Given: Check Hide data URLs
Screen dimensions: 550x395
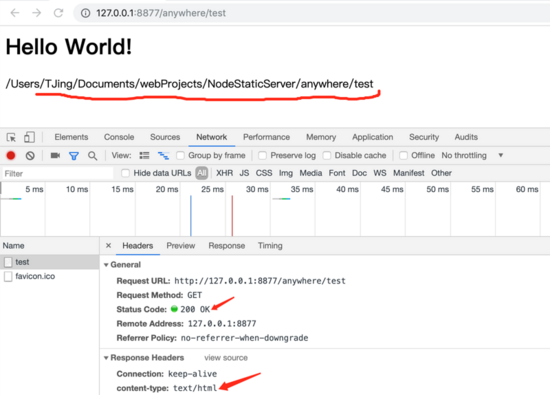Looking at the screenshot, I should (125, 173).
